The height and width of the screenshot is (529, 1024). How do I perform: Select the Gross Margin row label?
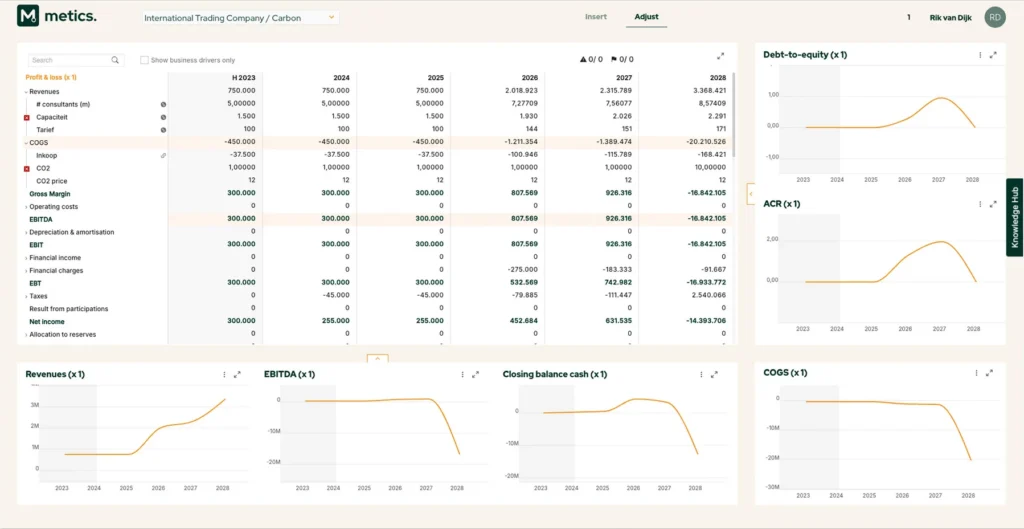click(x=50, y=194)
